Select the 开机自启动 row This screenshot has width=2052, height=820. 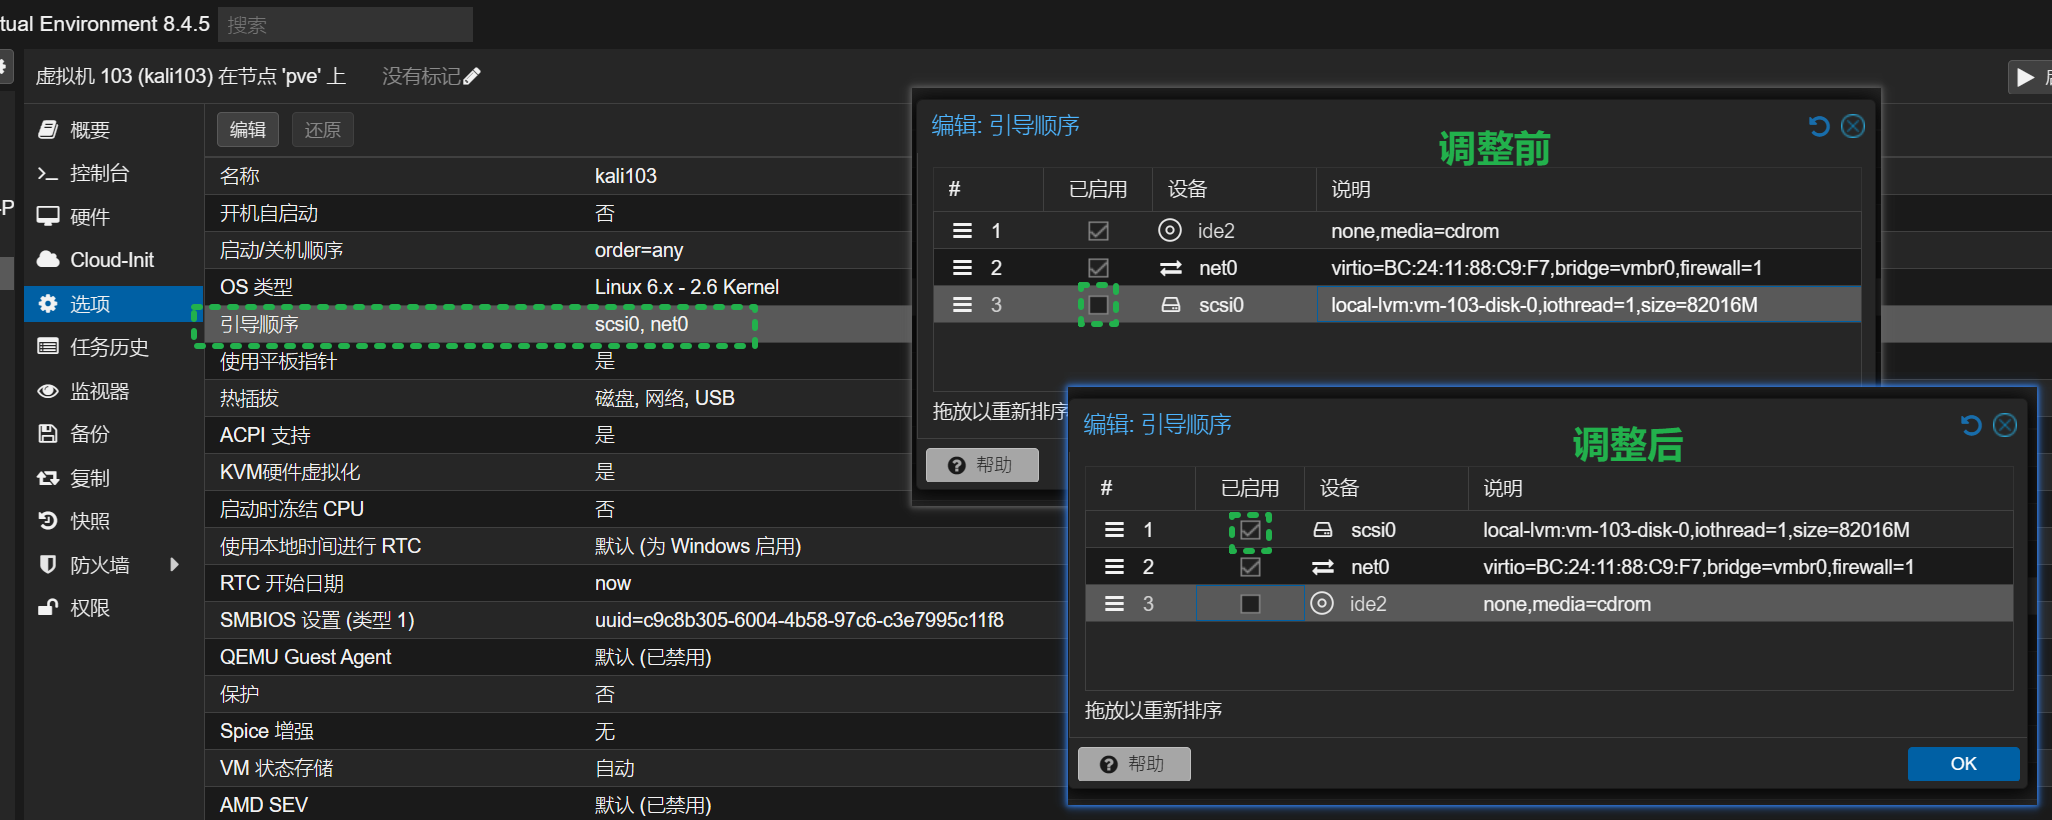click(560, 213)
